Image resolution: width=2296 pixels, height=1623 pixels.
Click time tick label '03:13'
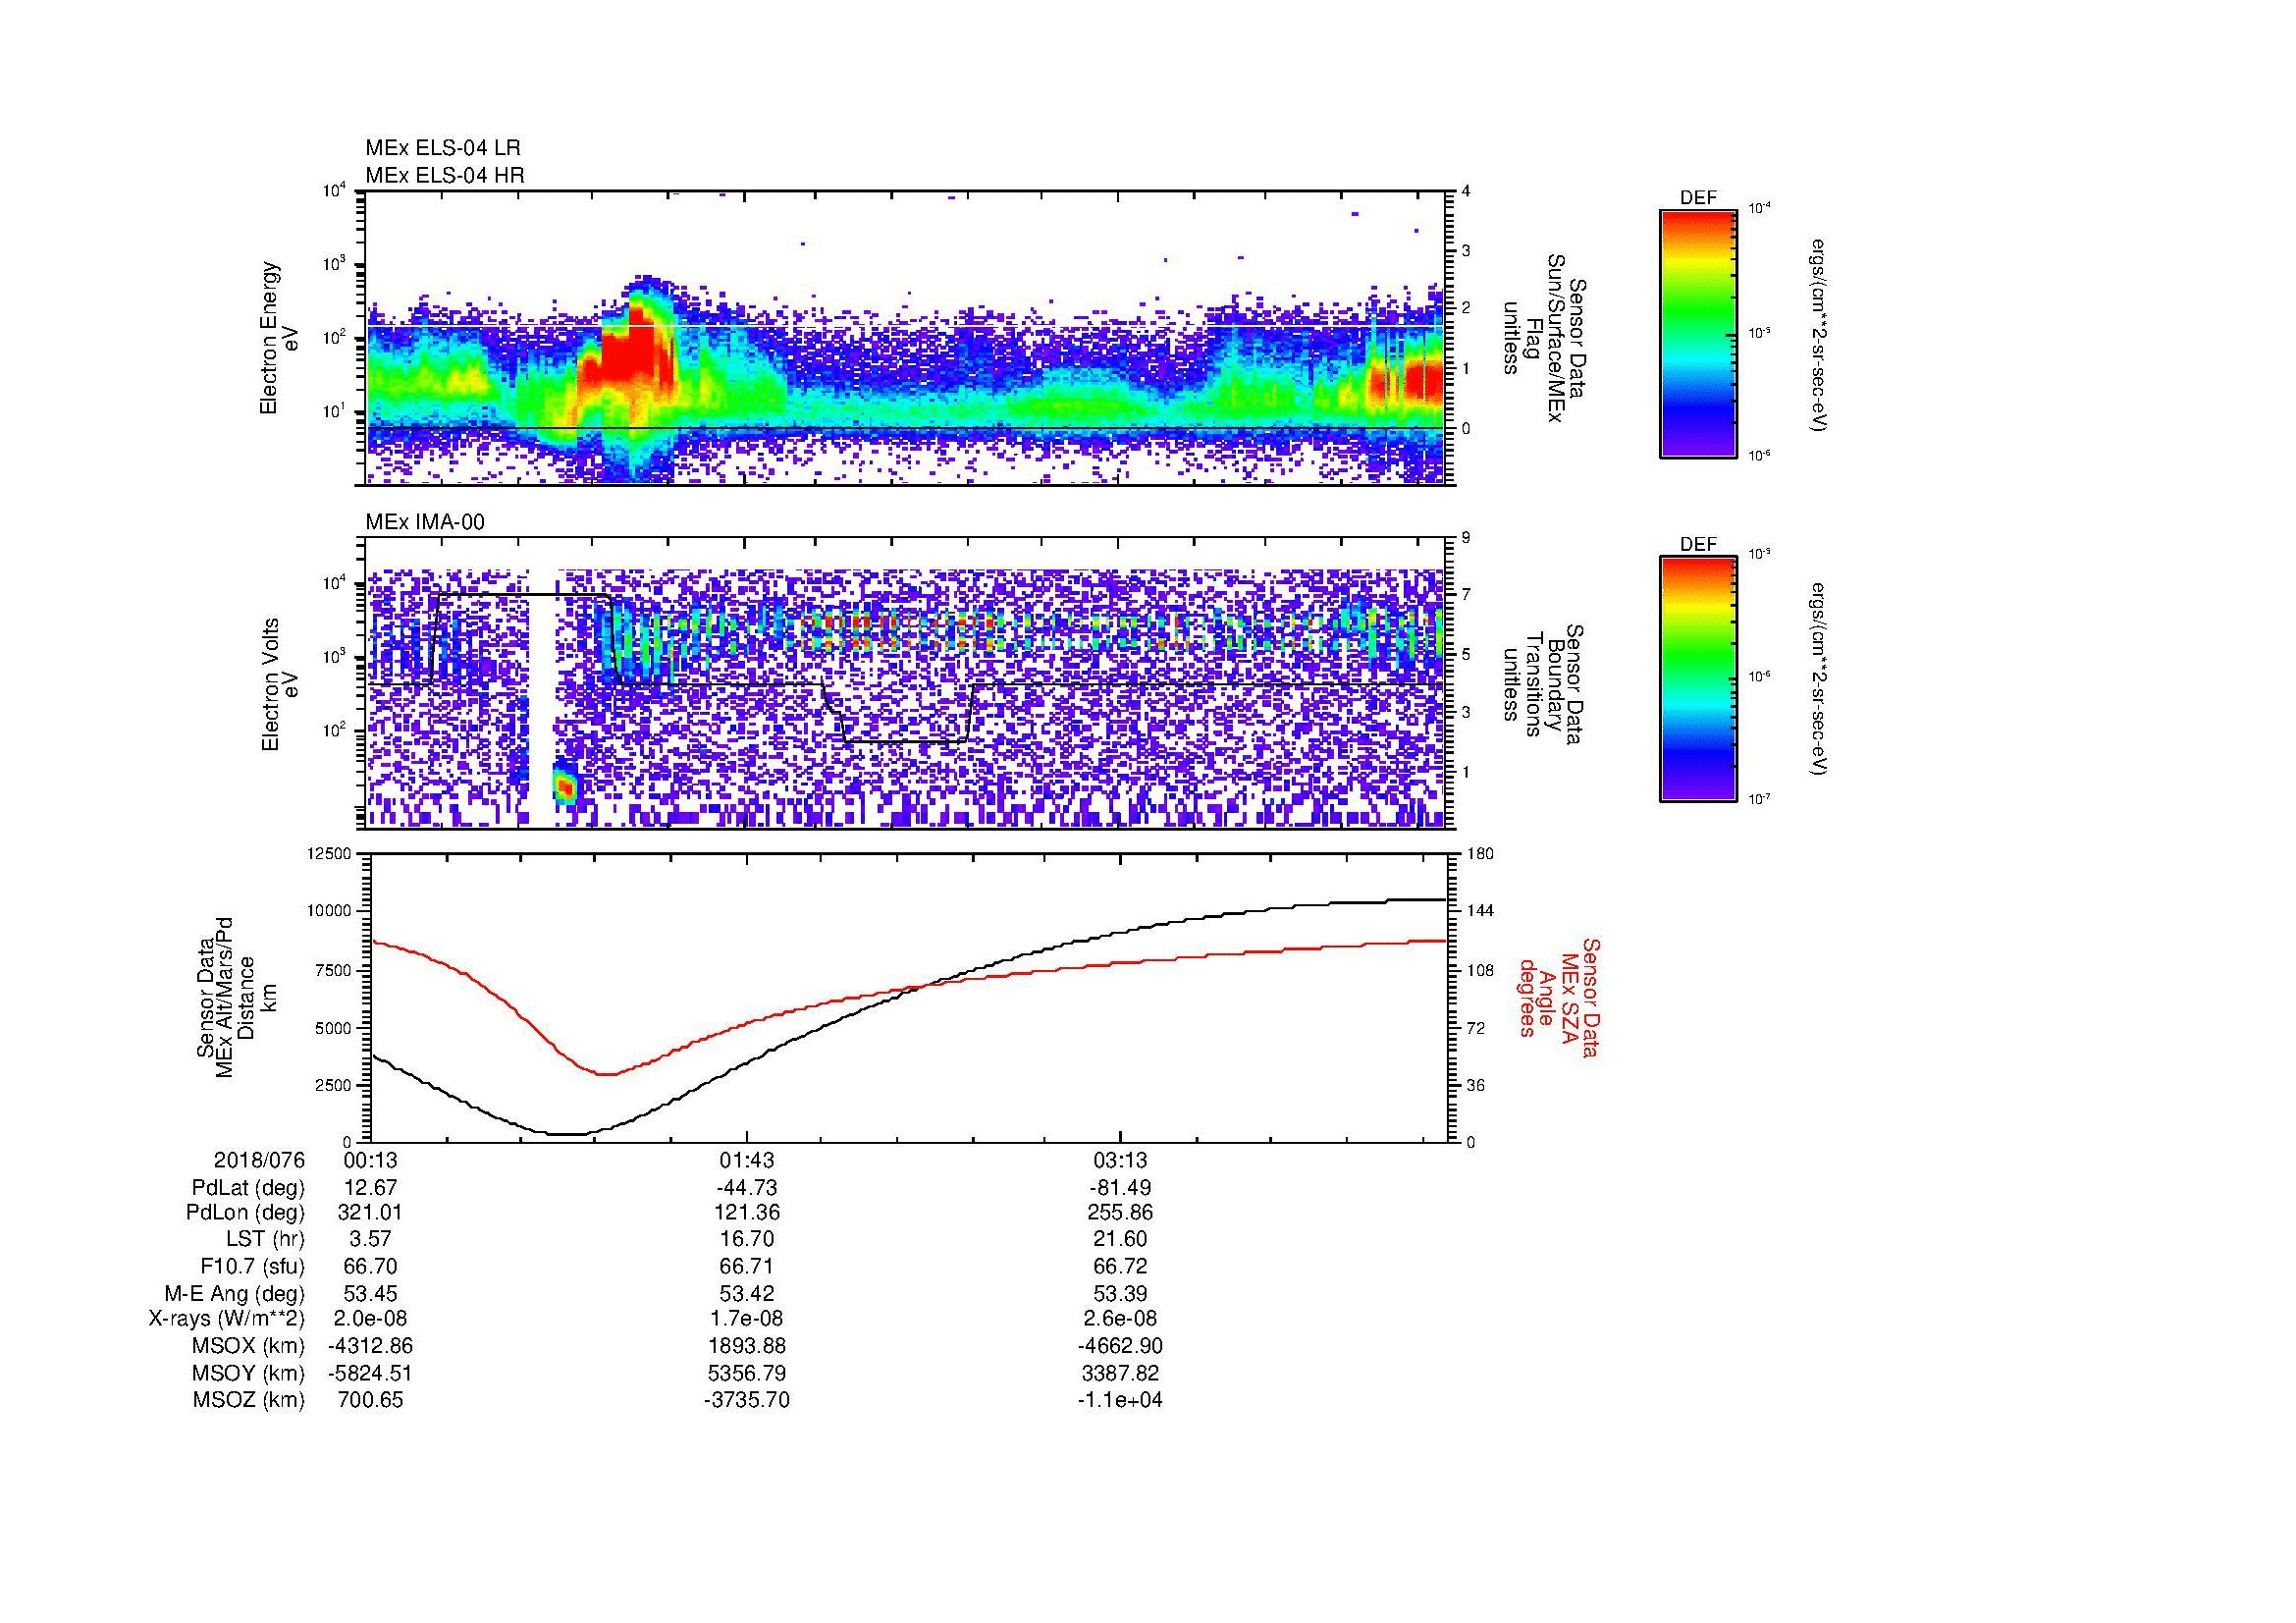coord(1120,1161)
